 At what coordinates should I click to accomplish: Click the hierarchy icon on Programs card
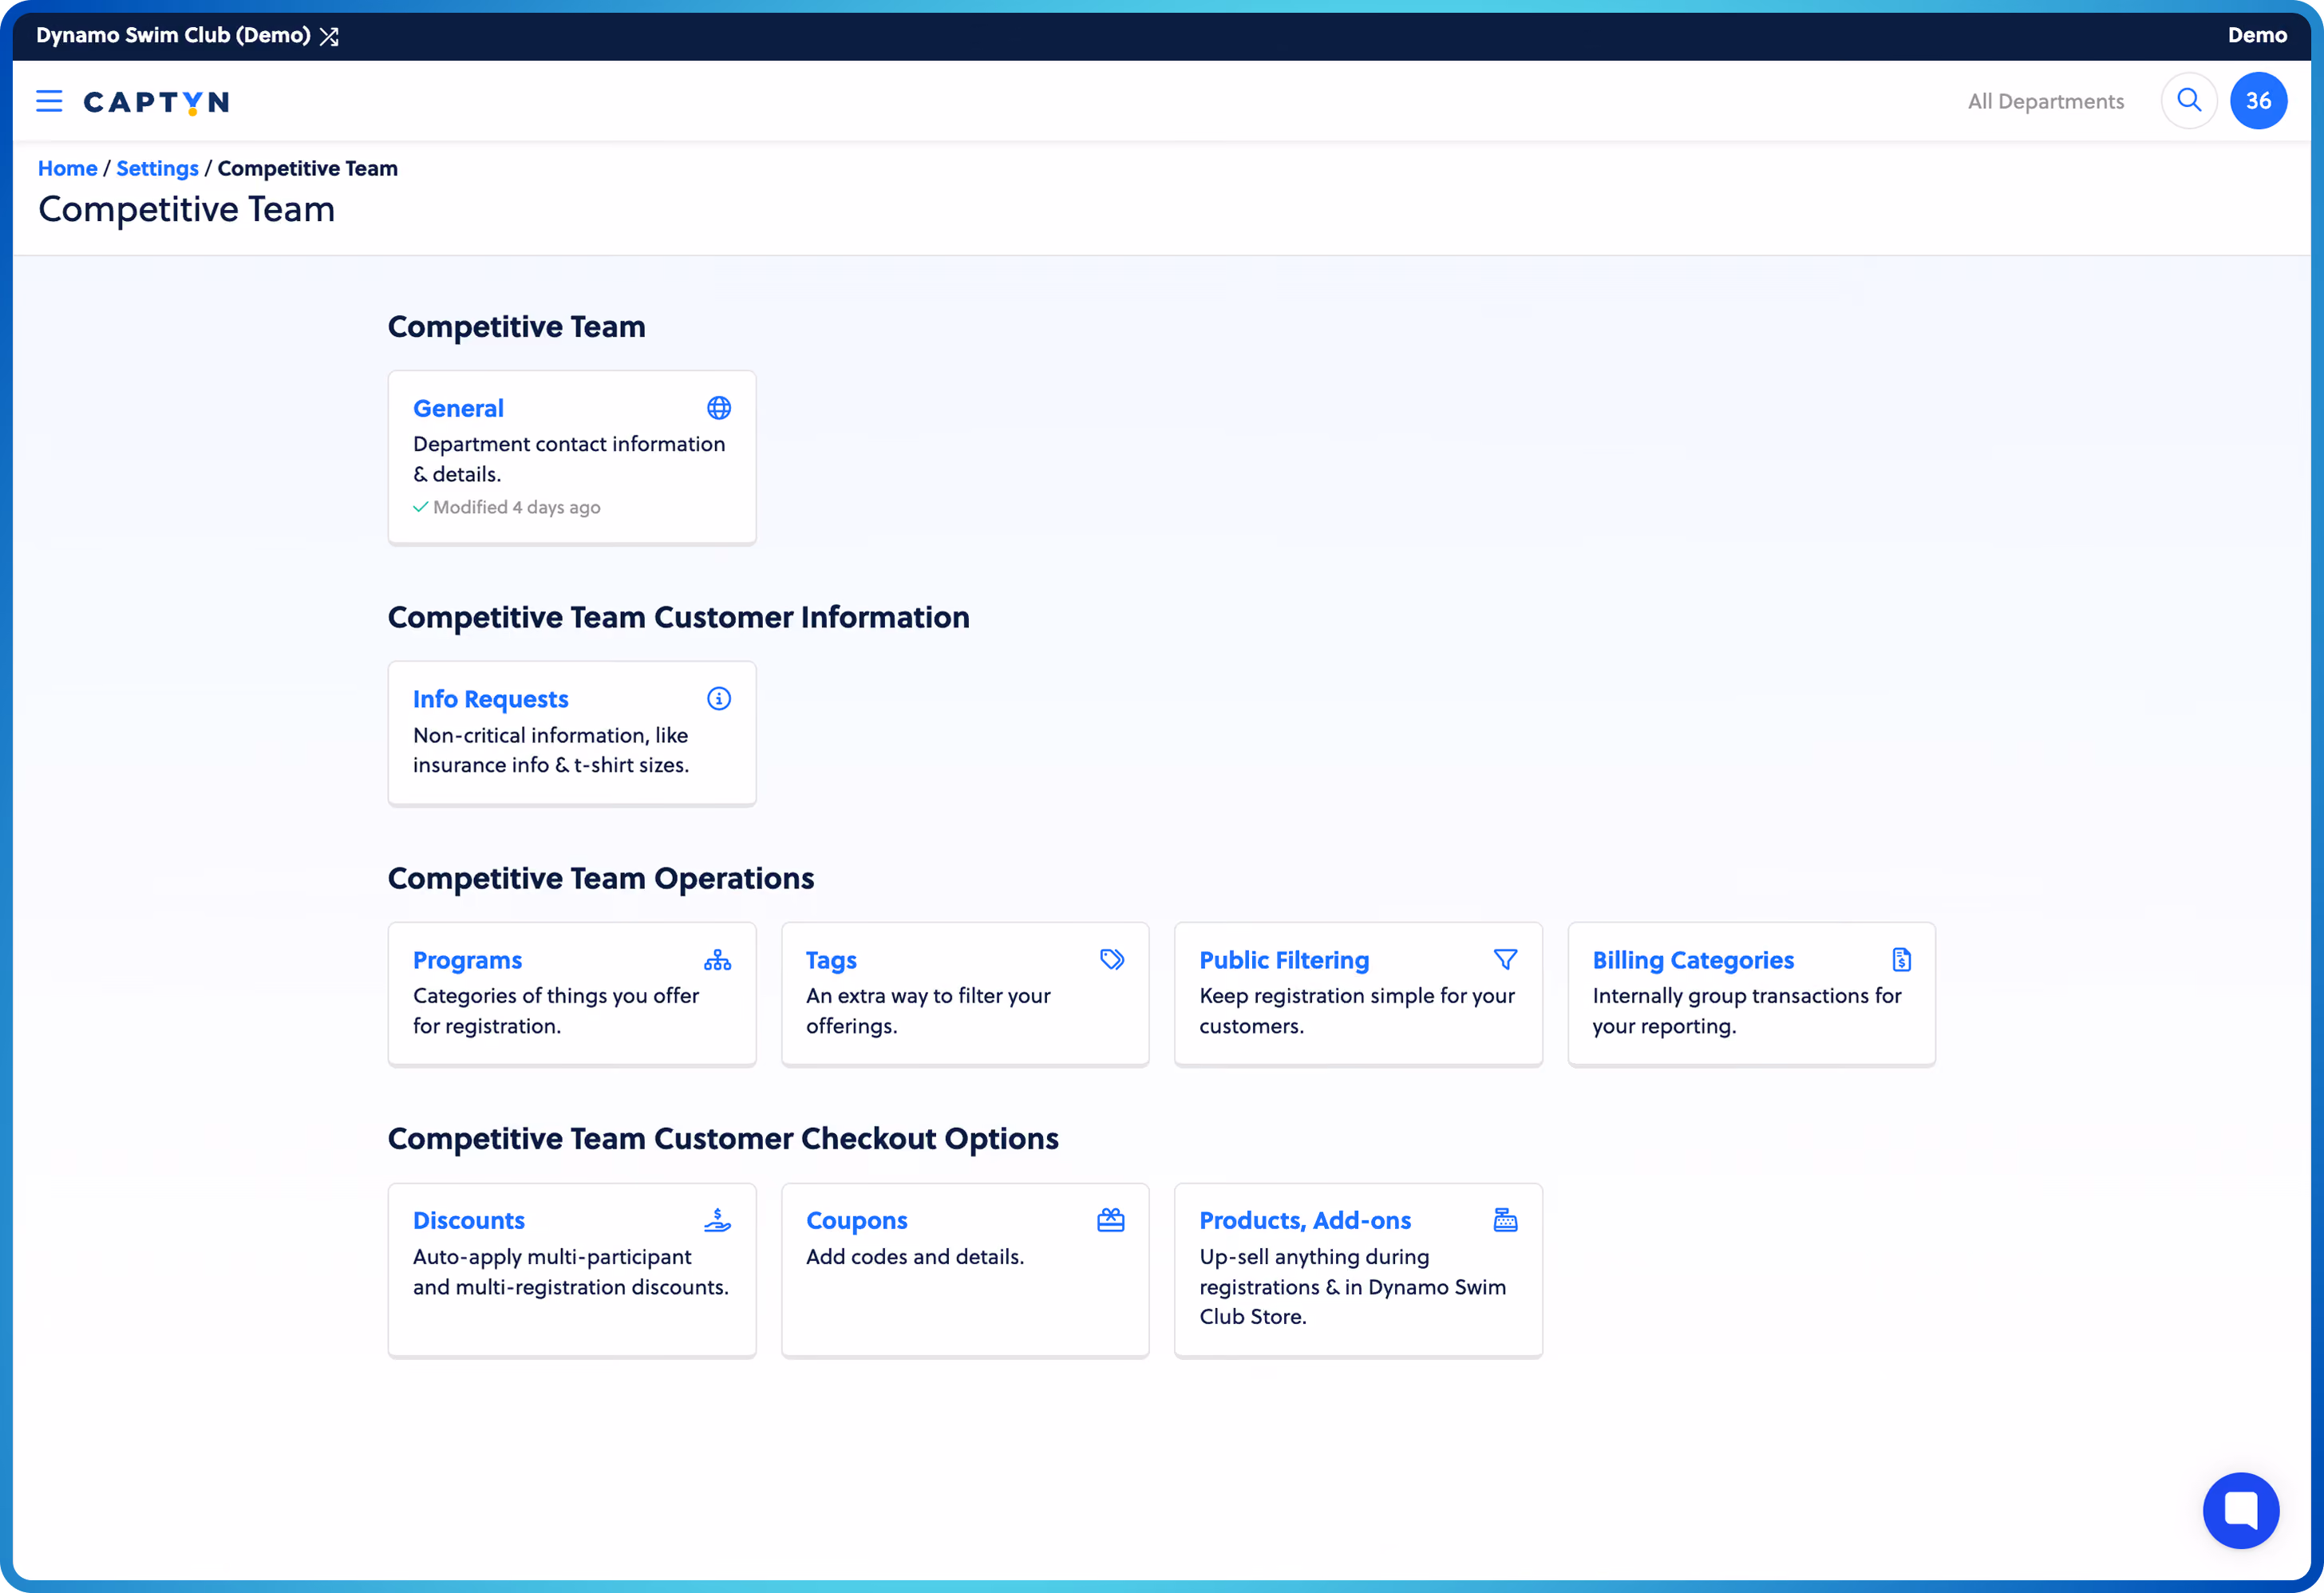pos(717,960)
